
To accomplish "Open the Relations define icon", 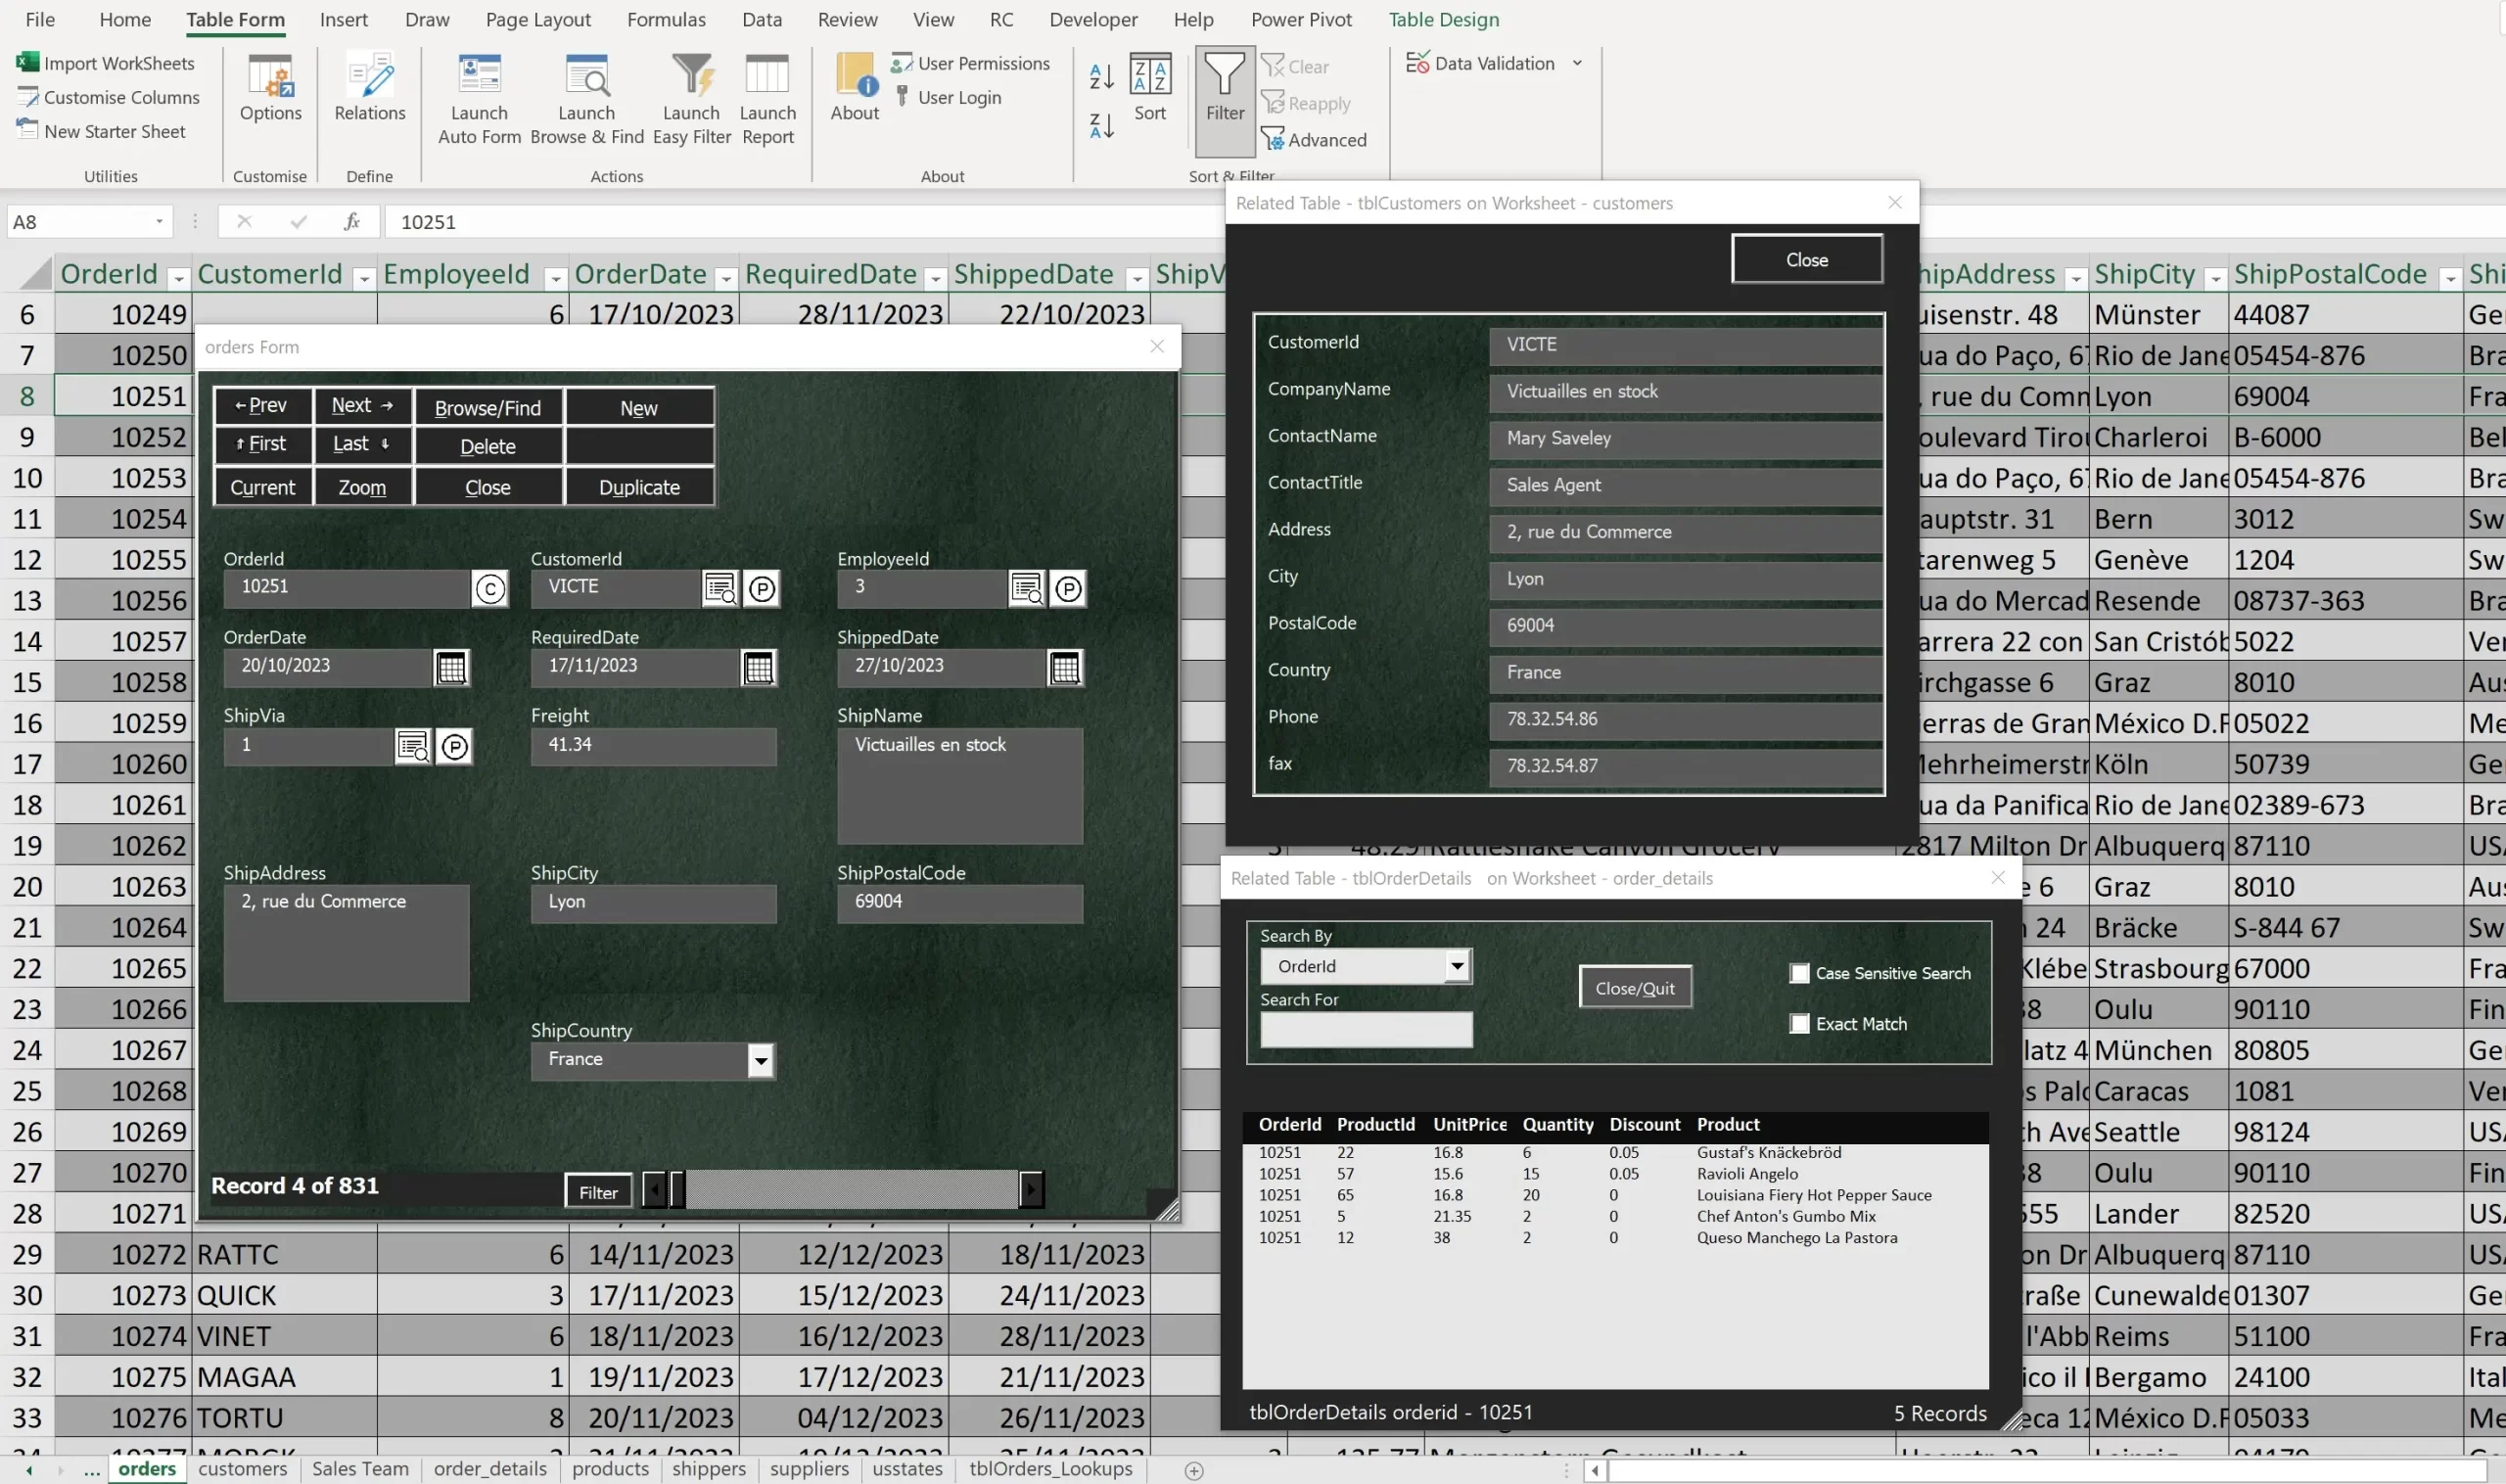I will [369, 76].
